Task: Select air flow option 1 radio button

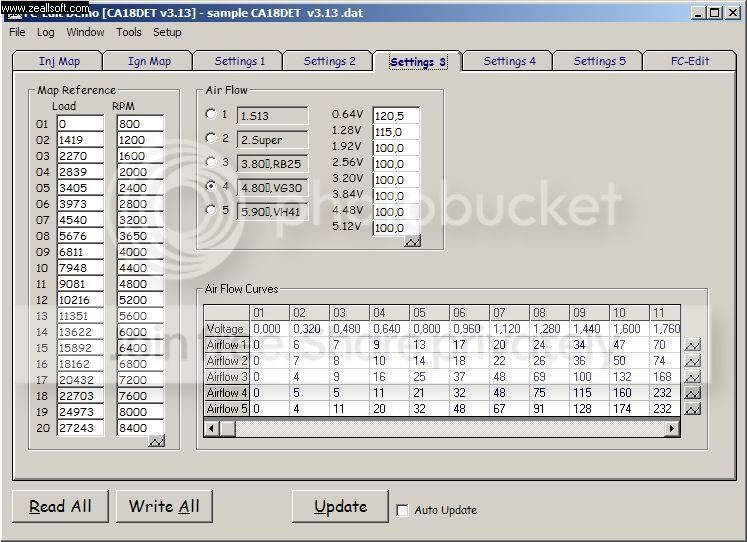Action: click(211, 114)
